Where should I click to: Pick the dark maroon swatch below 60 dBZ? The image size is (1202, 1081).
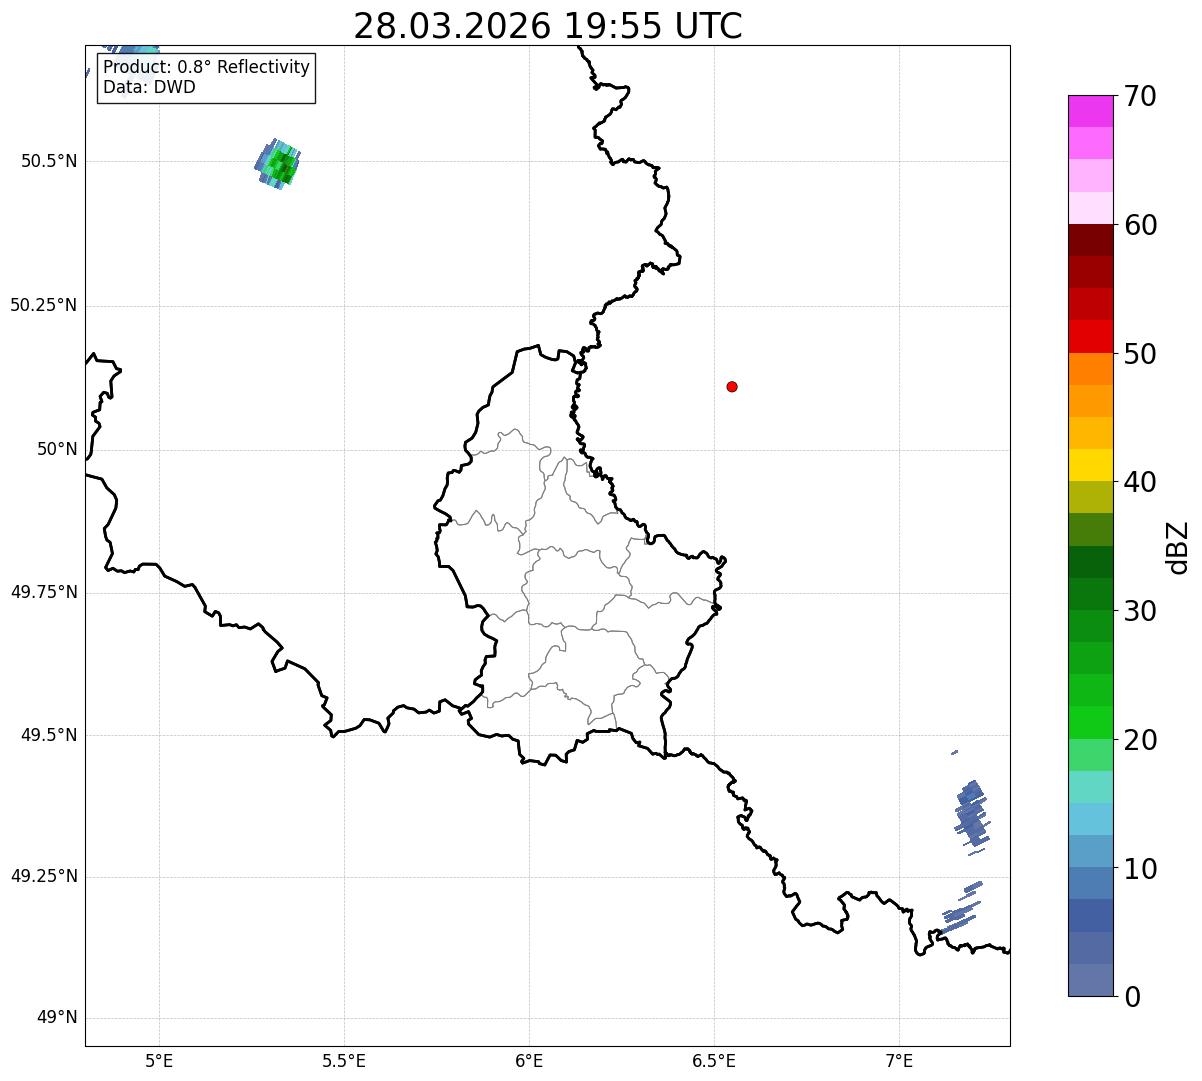[x=1090, y=240]
